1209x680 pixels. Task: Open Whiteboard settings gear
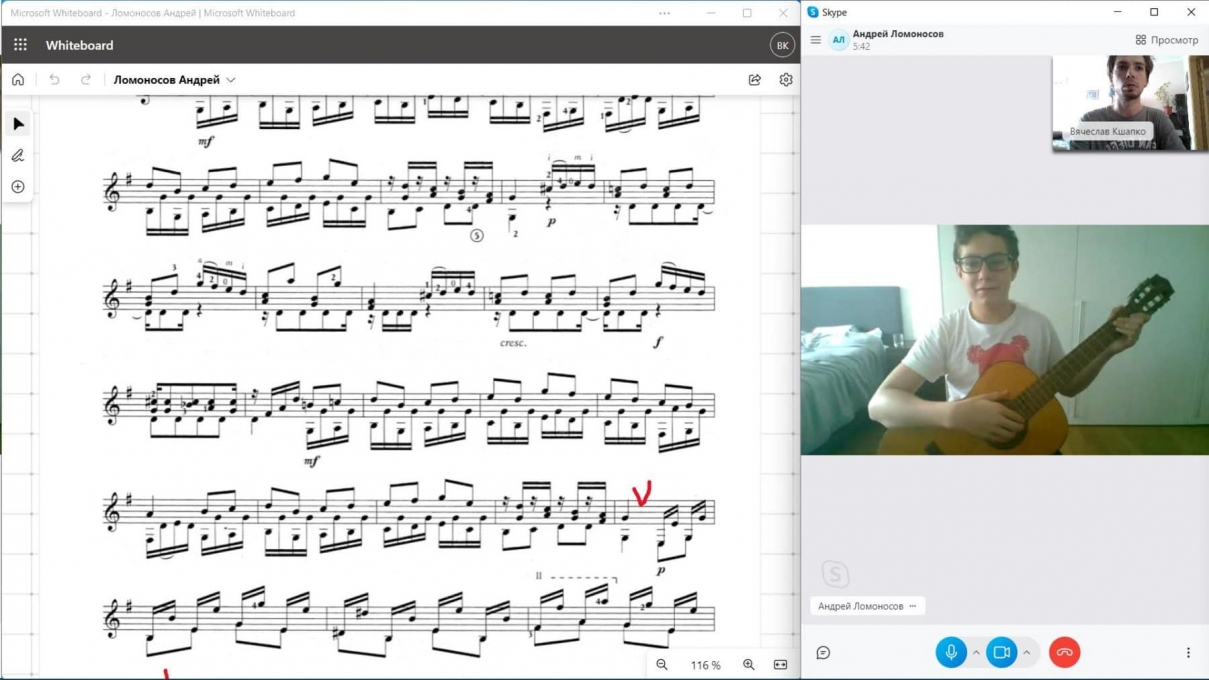click(786, 80)
